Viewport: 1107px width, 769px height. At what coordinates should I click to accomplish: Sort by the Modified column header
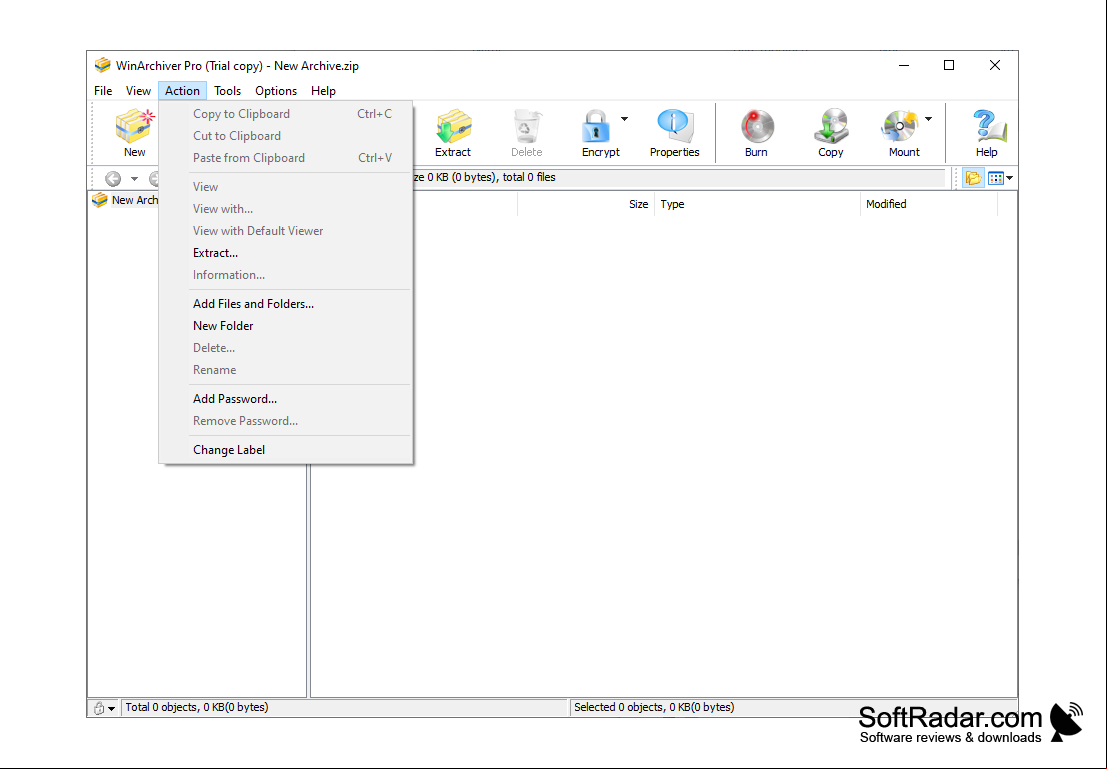pos(928,204)
